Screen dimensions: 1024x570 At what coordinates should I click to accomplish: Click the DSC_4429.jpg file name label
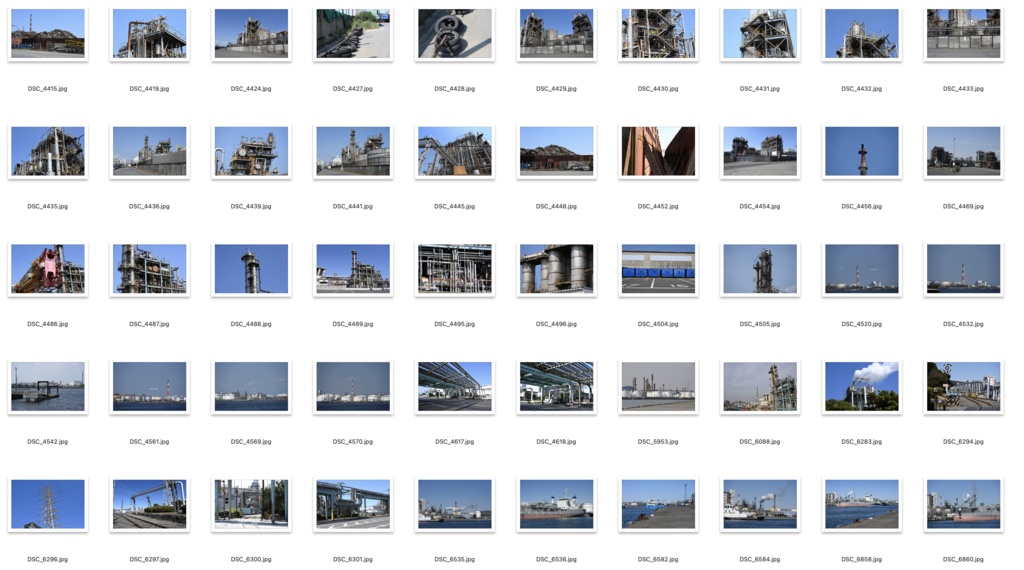[556, 88]
